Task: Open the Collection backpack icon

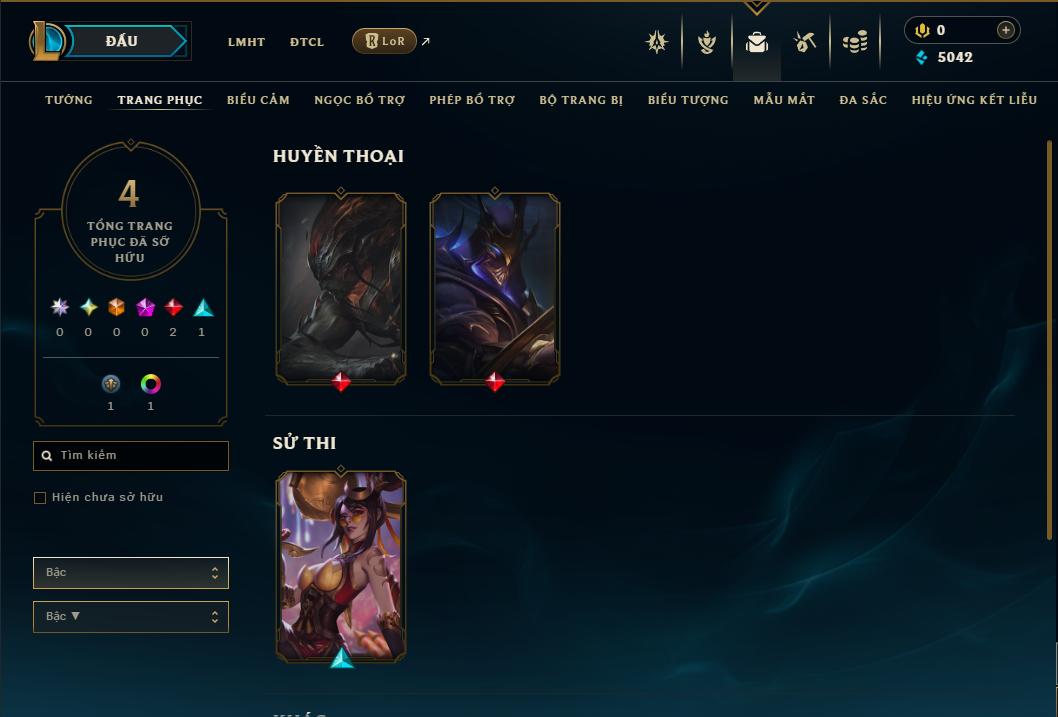Action: (x=756, y=42)
